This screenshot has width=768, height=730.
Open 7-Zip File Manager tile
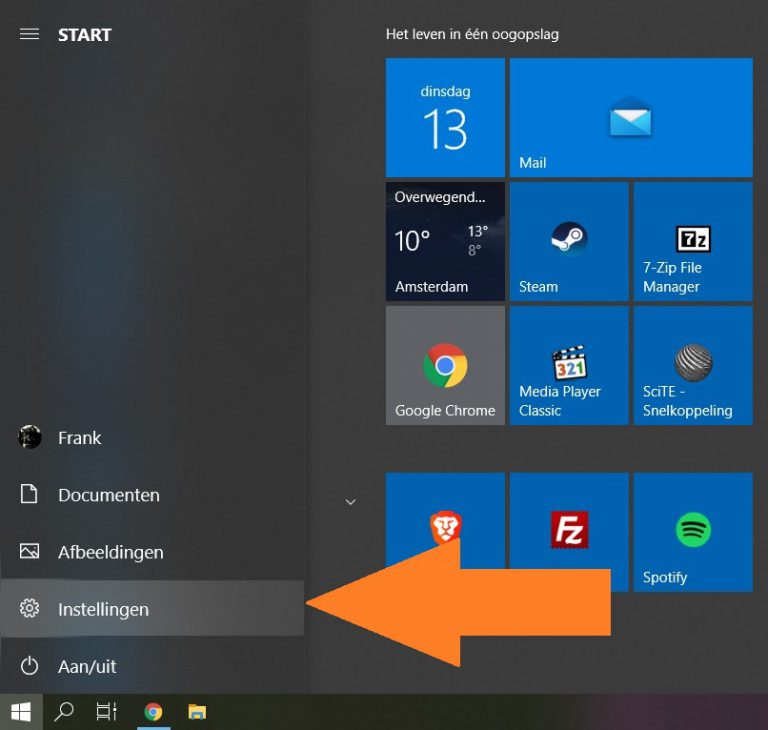tap(693, 242)
